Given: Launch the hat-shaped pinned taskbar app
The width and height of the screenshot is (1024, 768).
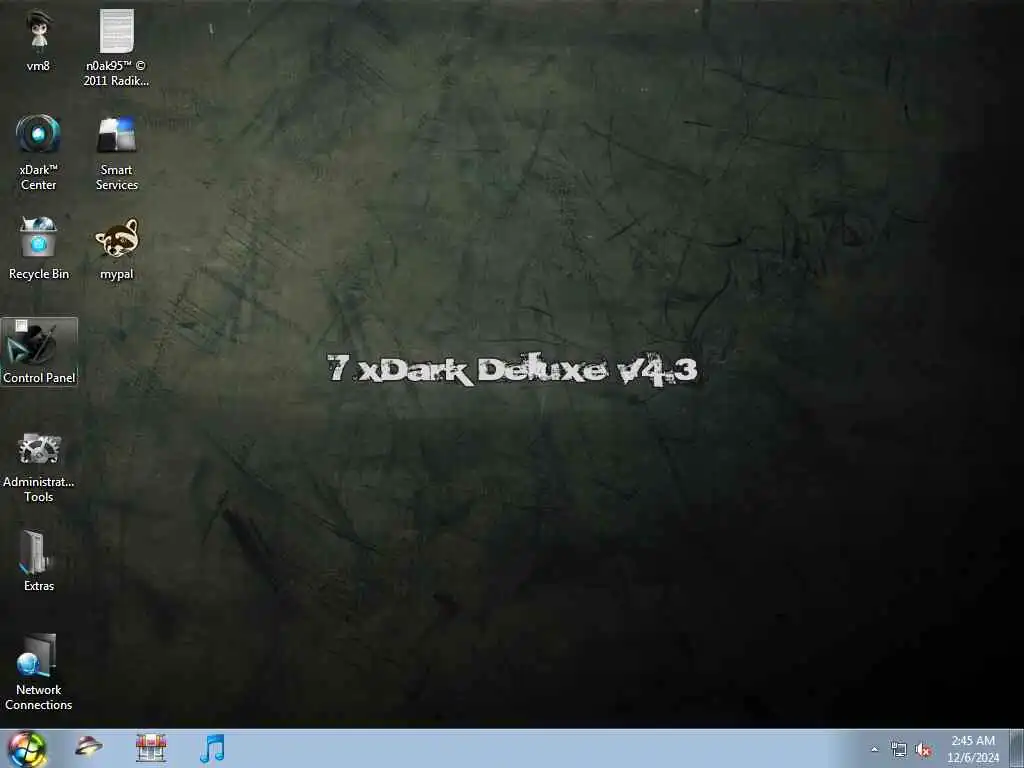Looking at the screenshot, I should [88, 746].
